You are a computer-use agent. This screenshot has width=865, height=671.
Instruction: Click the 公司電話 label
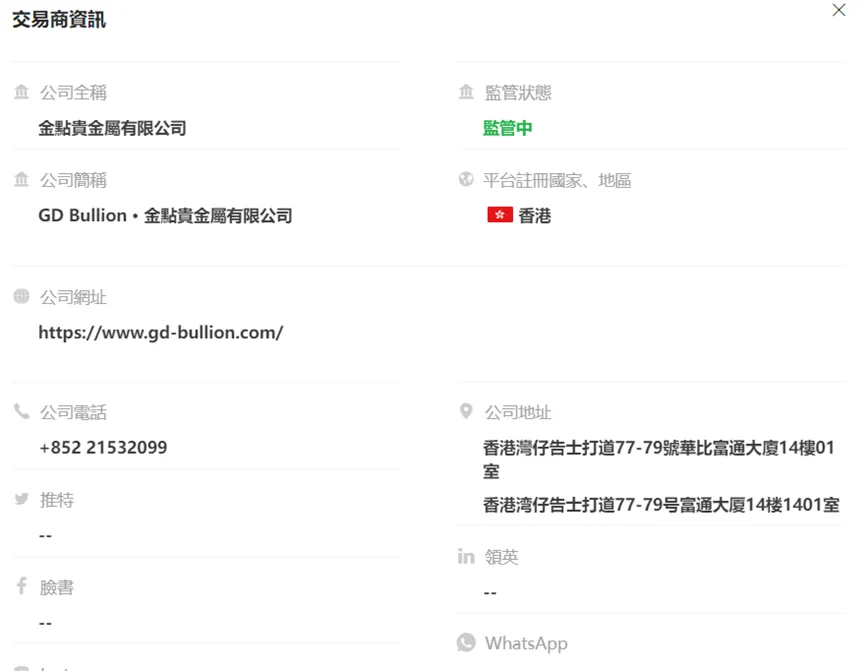pyautogui.click(x=73, y=412)
